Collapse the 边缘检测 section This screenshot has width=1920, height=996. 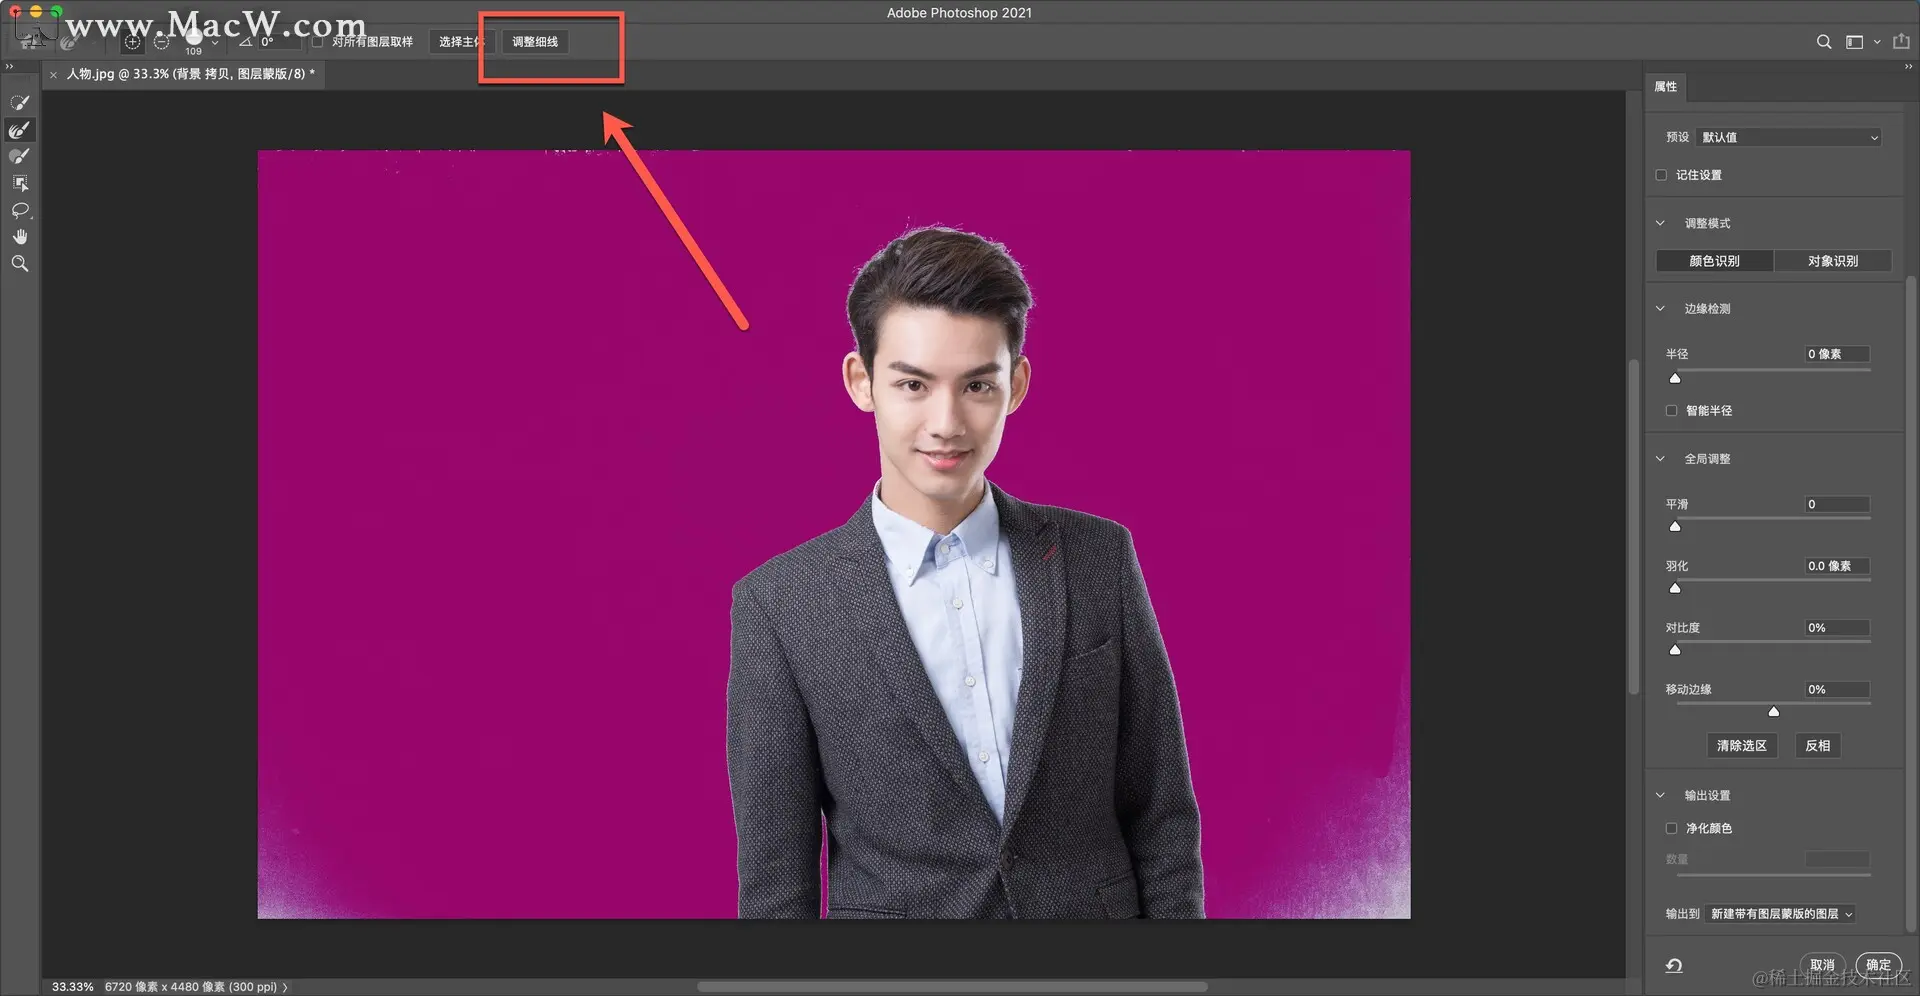coord(1660,309)
